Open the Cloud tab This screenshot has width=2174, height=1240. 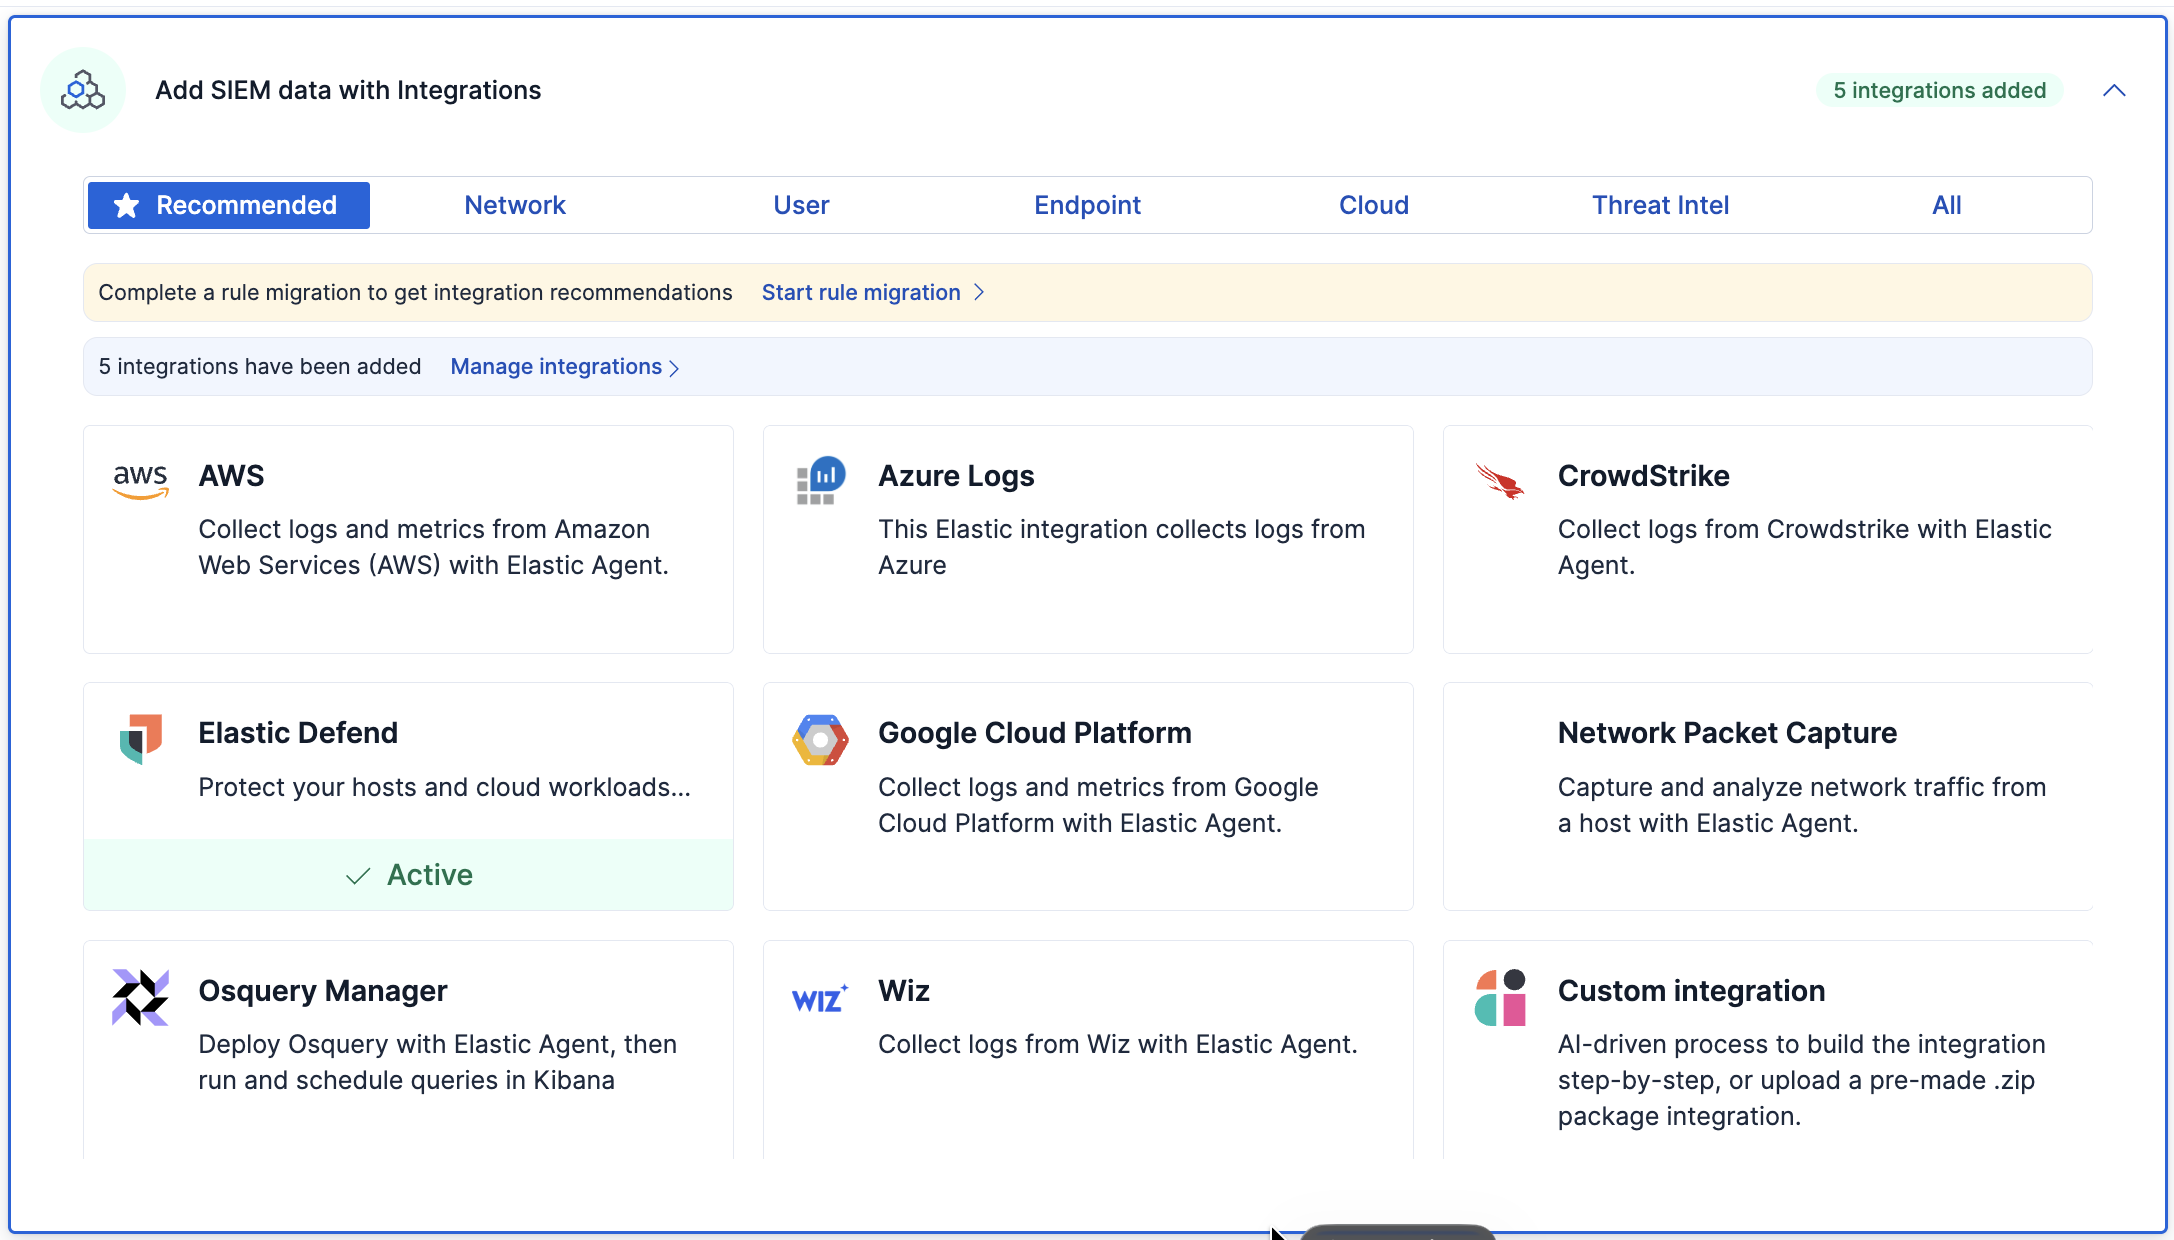1374,205
